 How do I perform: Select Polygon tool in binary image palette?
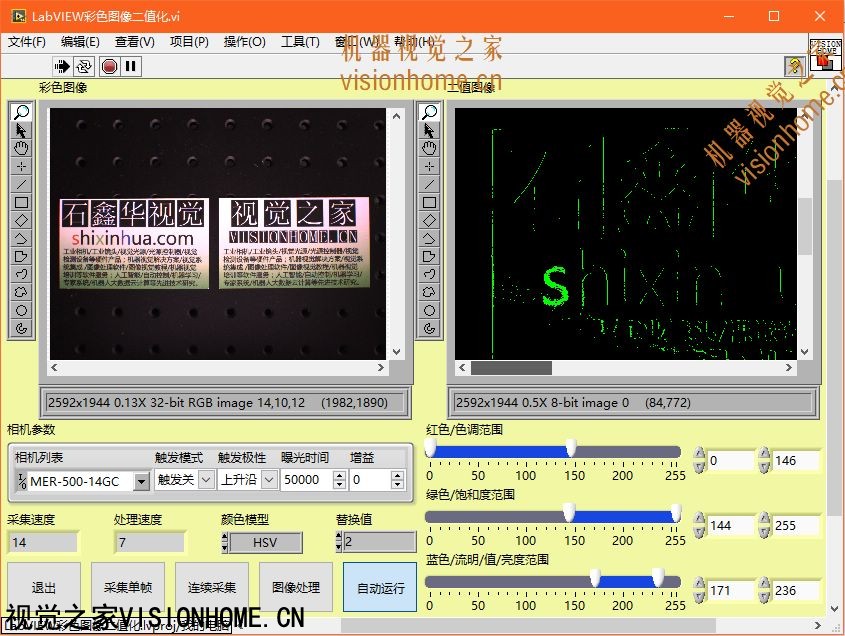[430, 256]
